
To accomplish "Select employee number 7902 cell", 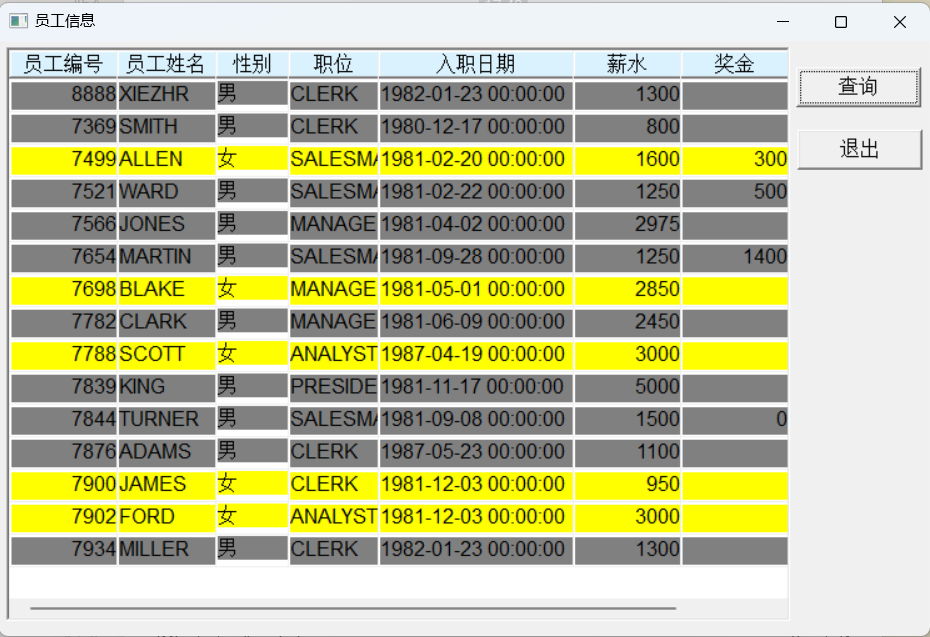I will (x=64, y=518).
